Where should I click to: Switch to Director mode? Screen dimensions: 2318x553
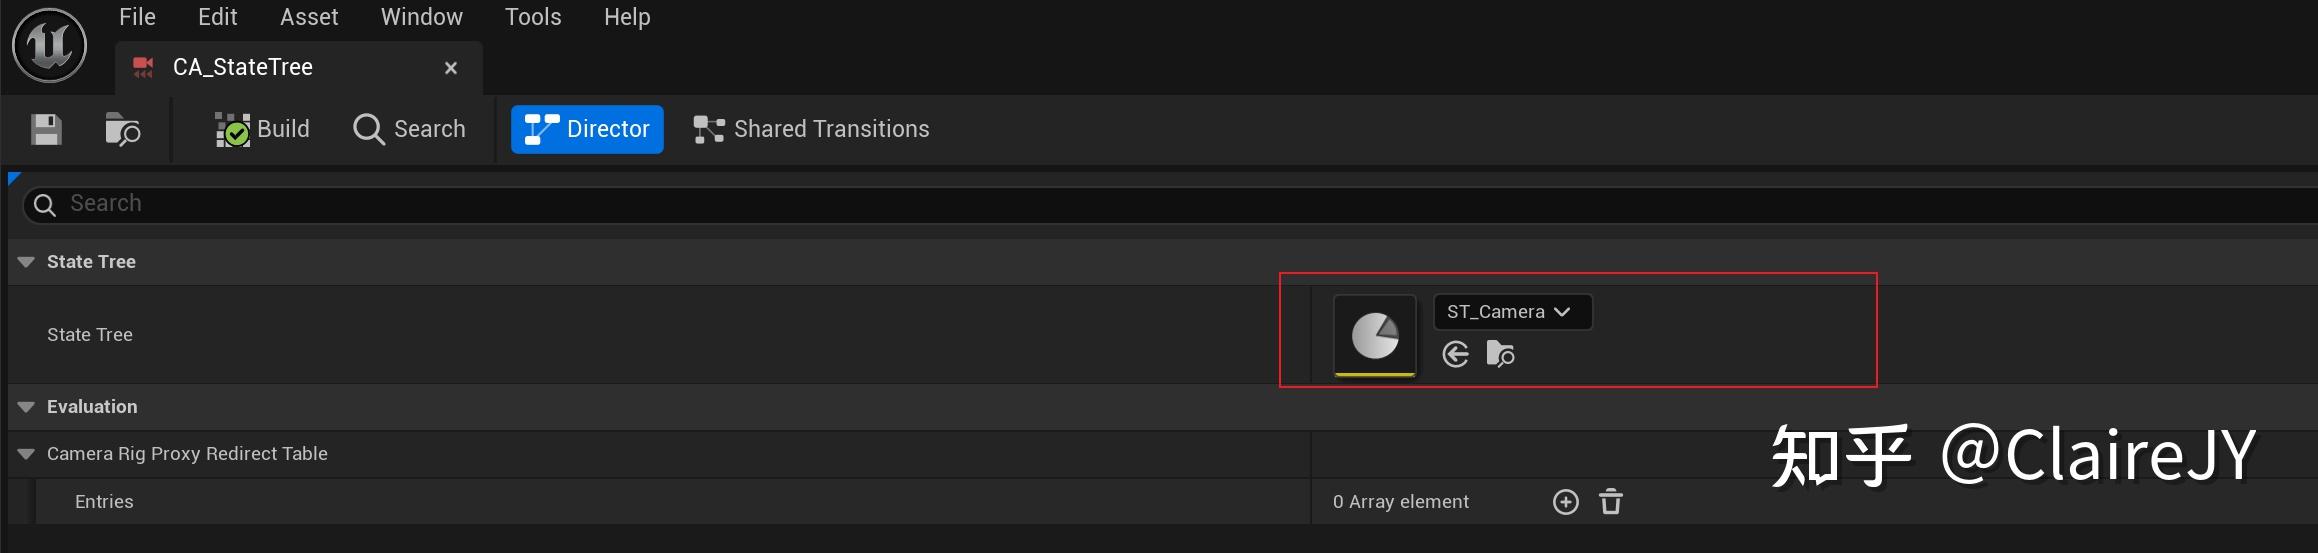tap(587, 130)
